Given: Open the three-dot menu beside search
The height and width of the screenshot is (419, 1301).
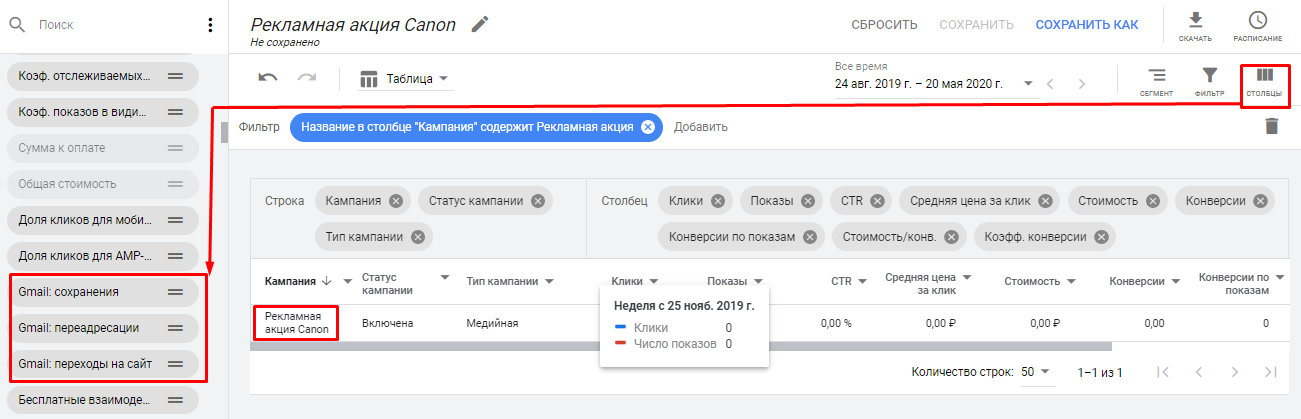Looking at the screenshot, I should pos(210,25).
